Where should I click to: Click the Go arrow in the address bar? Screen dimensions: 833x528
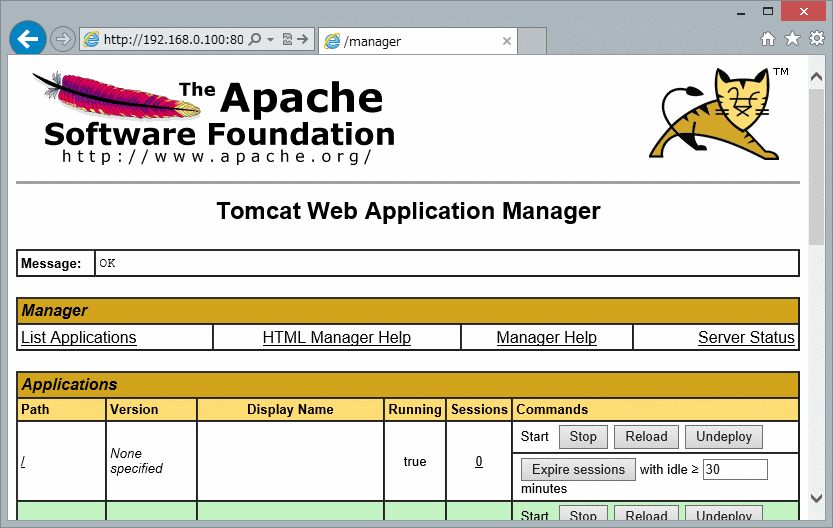[x=303, y=39]
